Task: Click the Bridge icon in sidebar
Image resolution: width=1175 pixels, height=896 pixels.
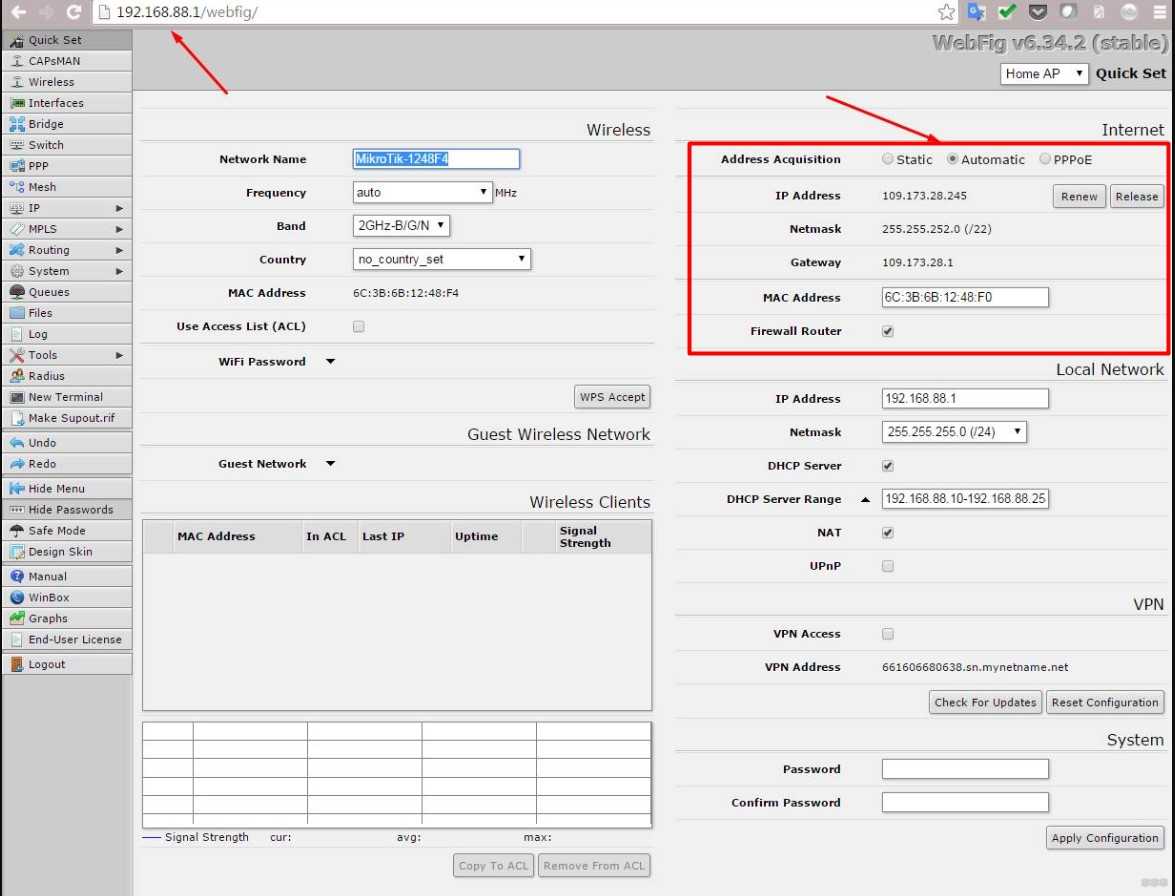Action: 17,124
